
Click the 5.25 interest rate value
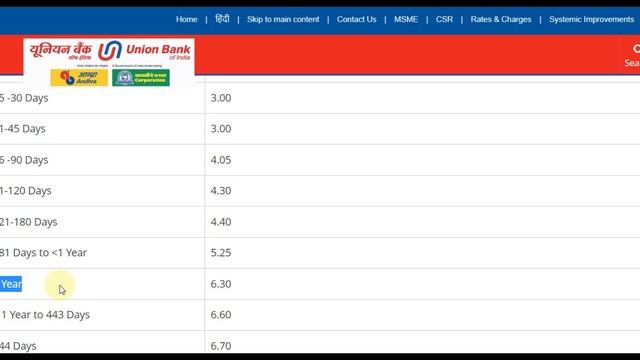point(221,253)
